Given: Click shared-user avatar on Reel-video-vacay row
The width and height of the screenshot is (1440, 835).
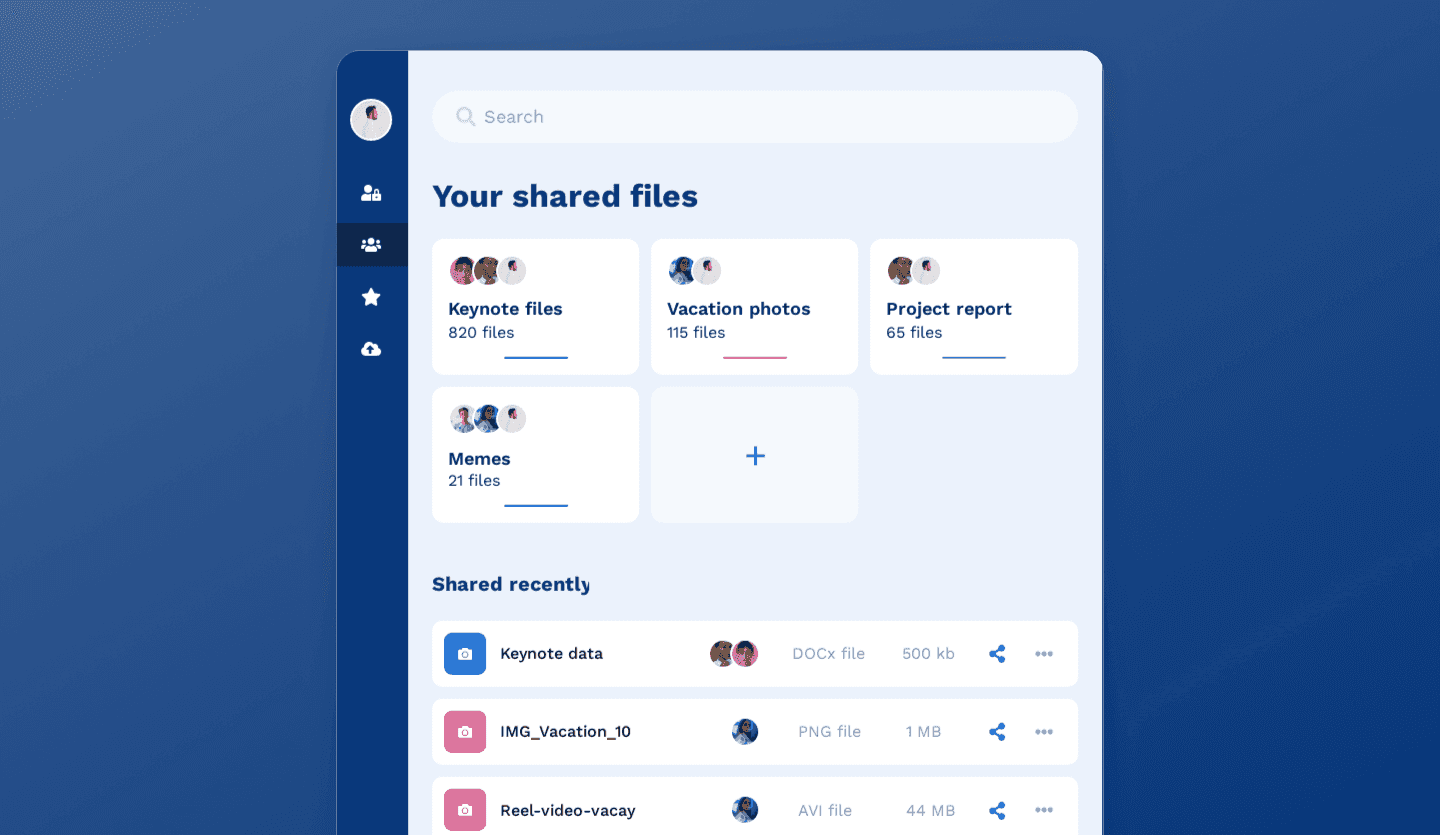Looking at the screenshot, I should point(745,810).
